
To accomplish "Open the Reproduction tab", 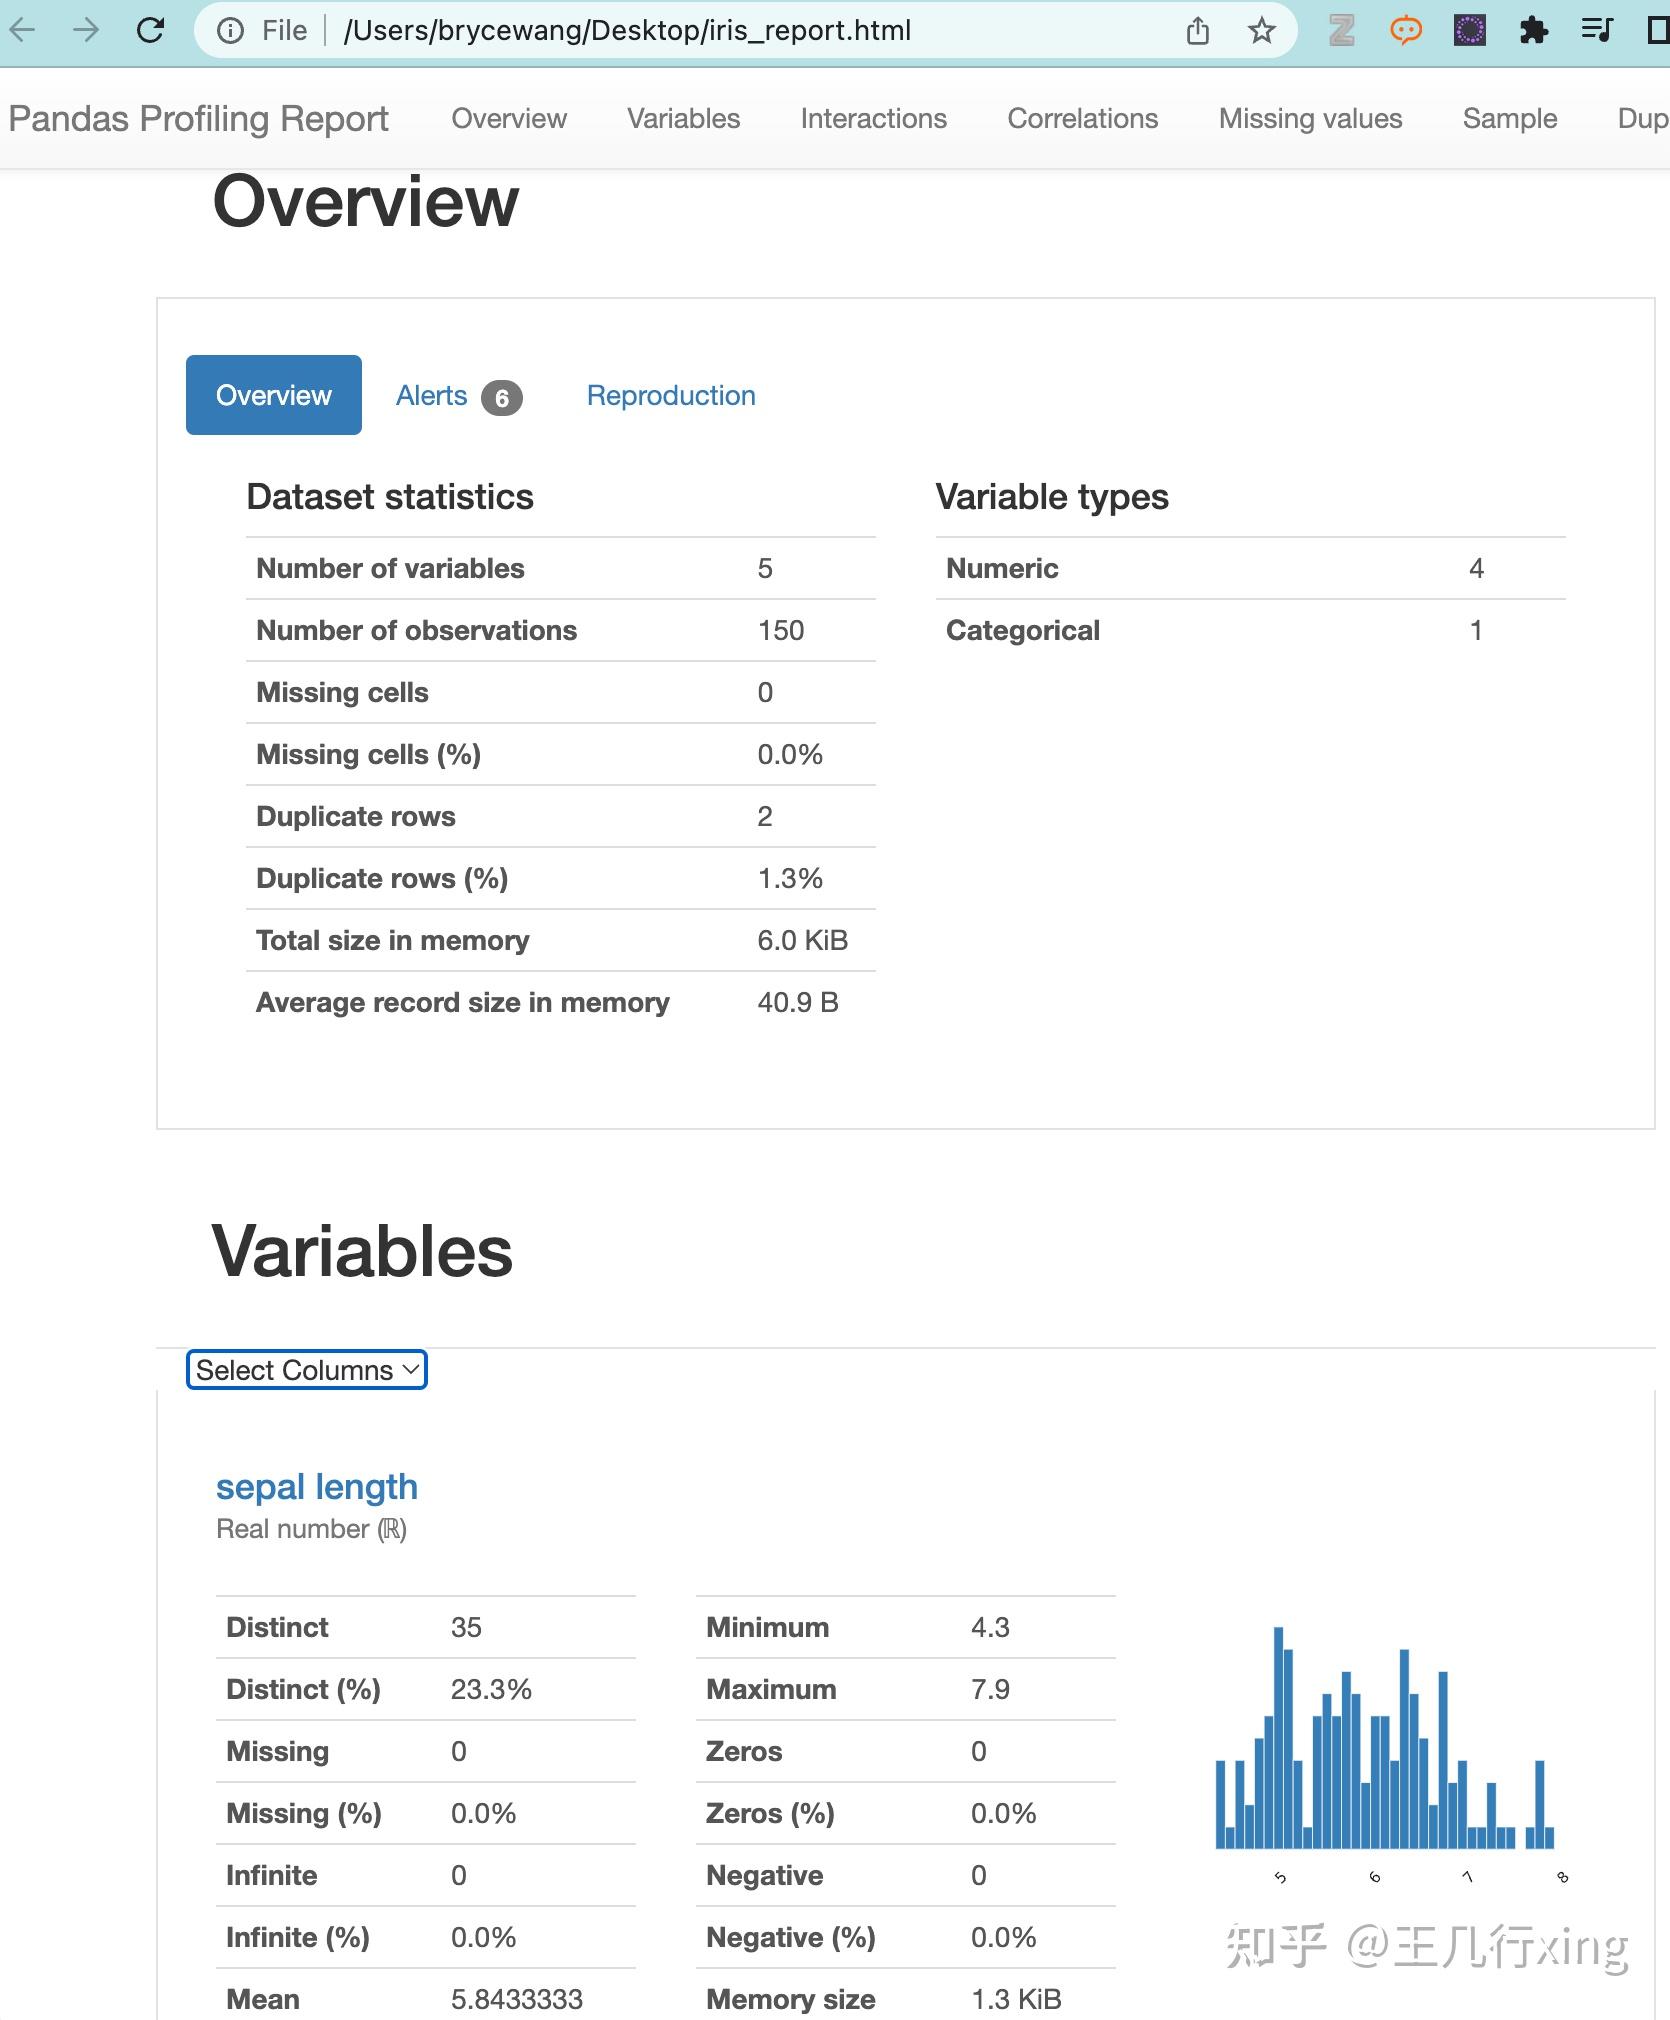I will (x=671, y=396).
